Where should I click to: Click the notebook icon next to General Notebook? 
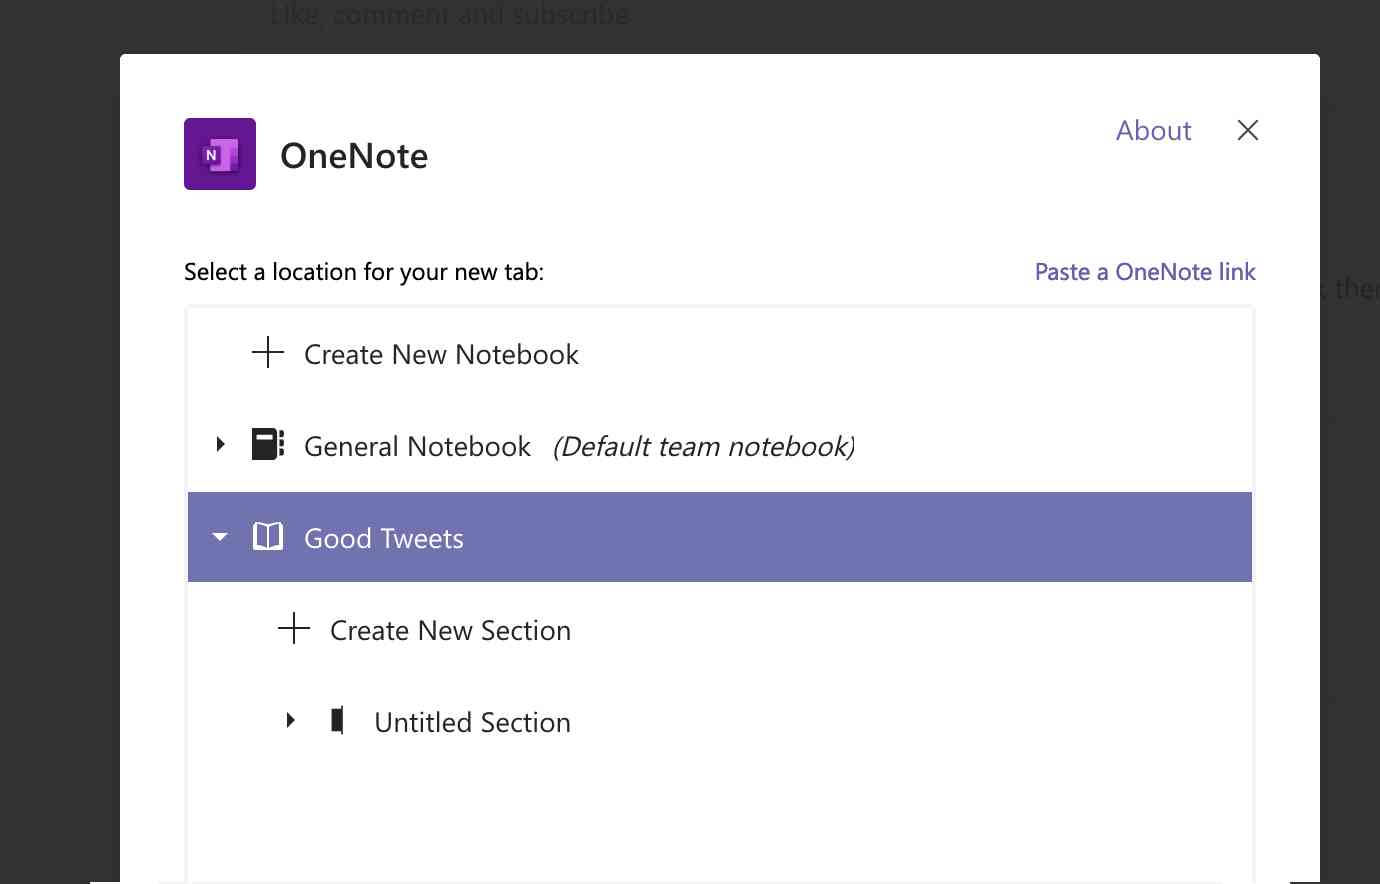tap(266, 445)
